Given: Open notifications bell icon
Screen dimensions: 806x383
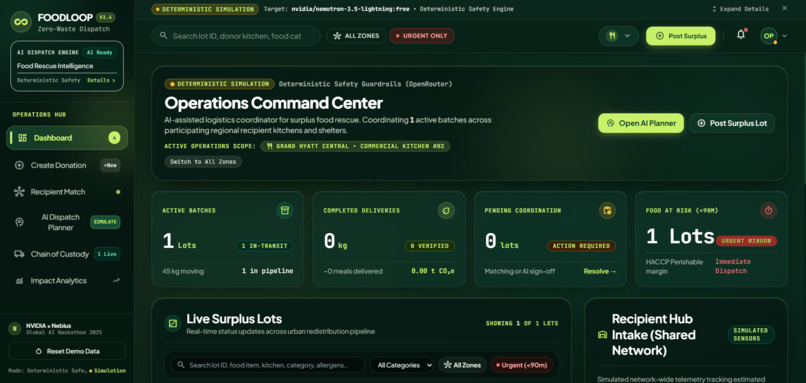Looking at the screenshot, I should pyautogui.click(x=741, y=35).
